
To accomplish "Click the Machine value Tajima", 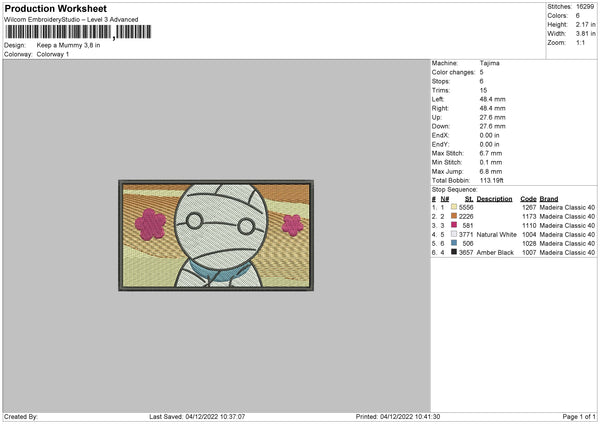I will click(489, 63).
